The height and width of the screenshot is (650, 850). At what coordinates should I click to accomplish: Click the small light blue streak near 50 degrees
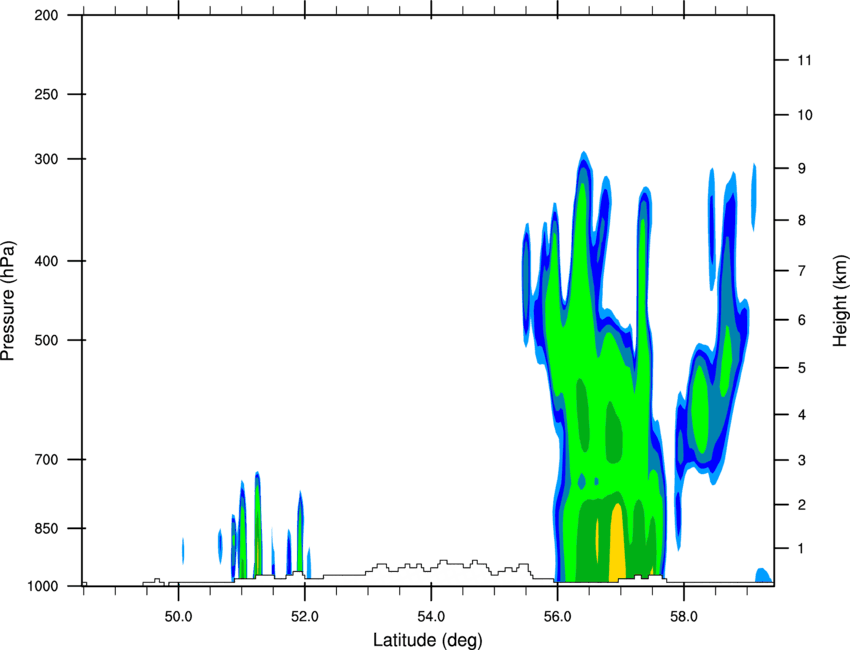(183, 550)
